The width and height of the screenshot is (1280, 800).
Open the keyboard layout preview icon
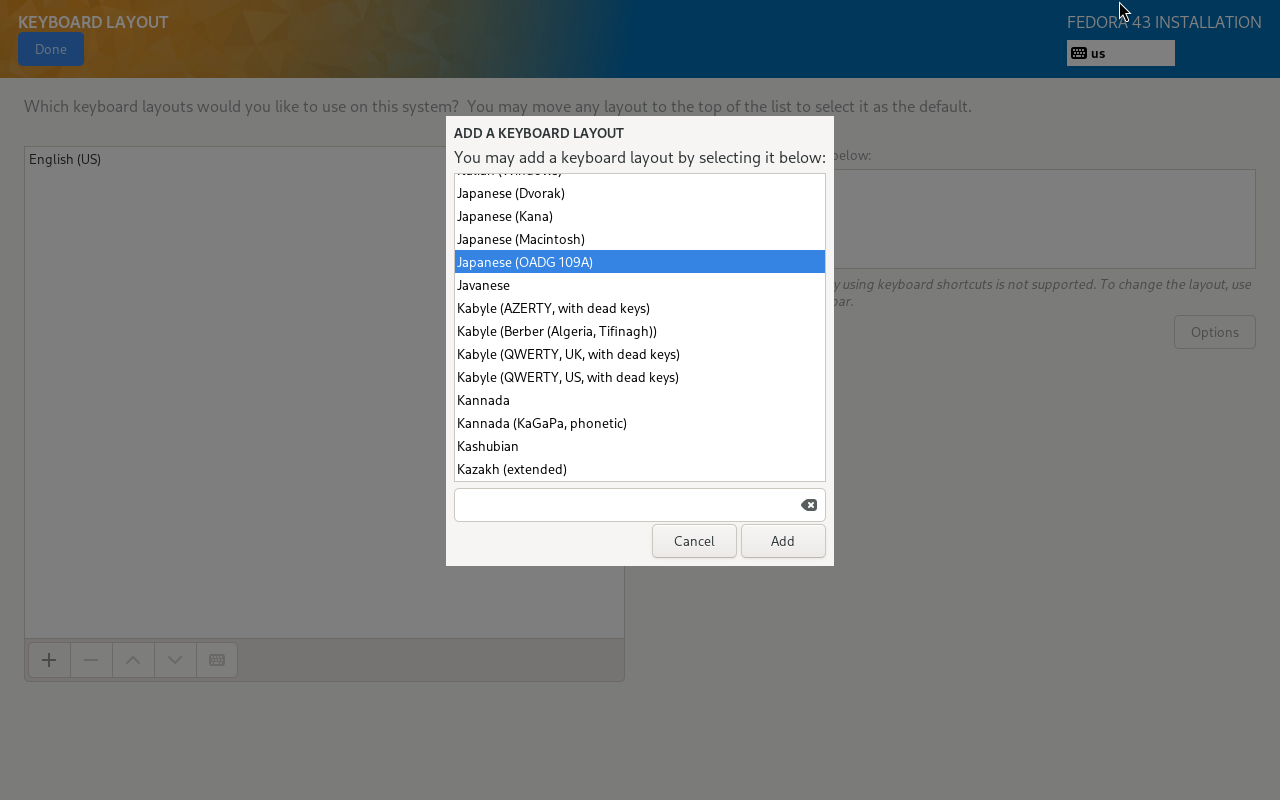217,660
